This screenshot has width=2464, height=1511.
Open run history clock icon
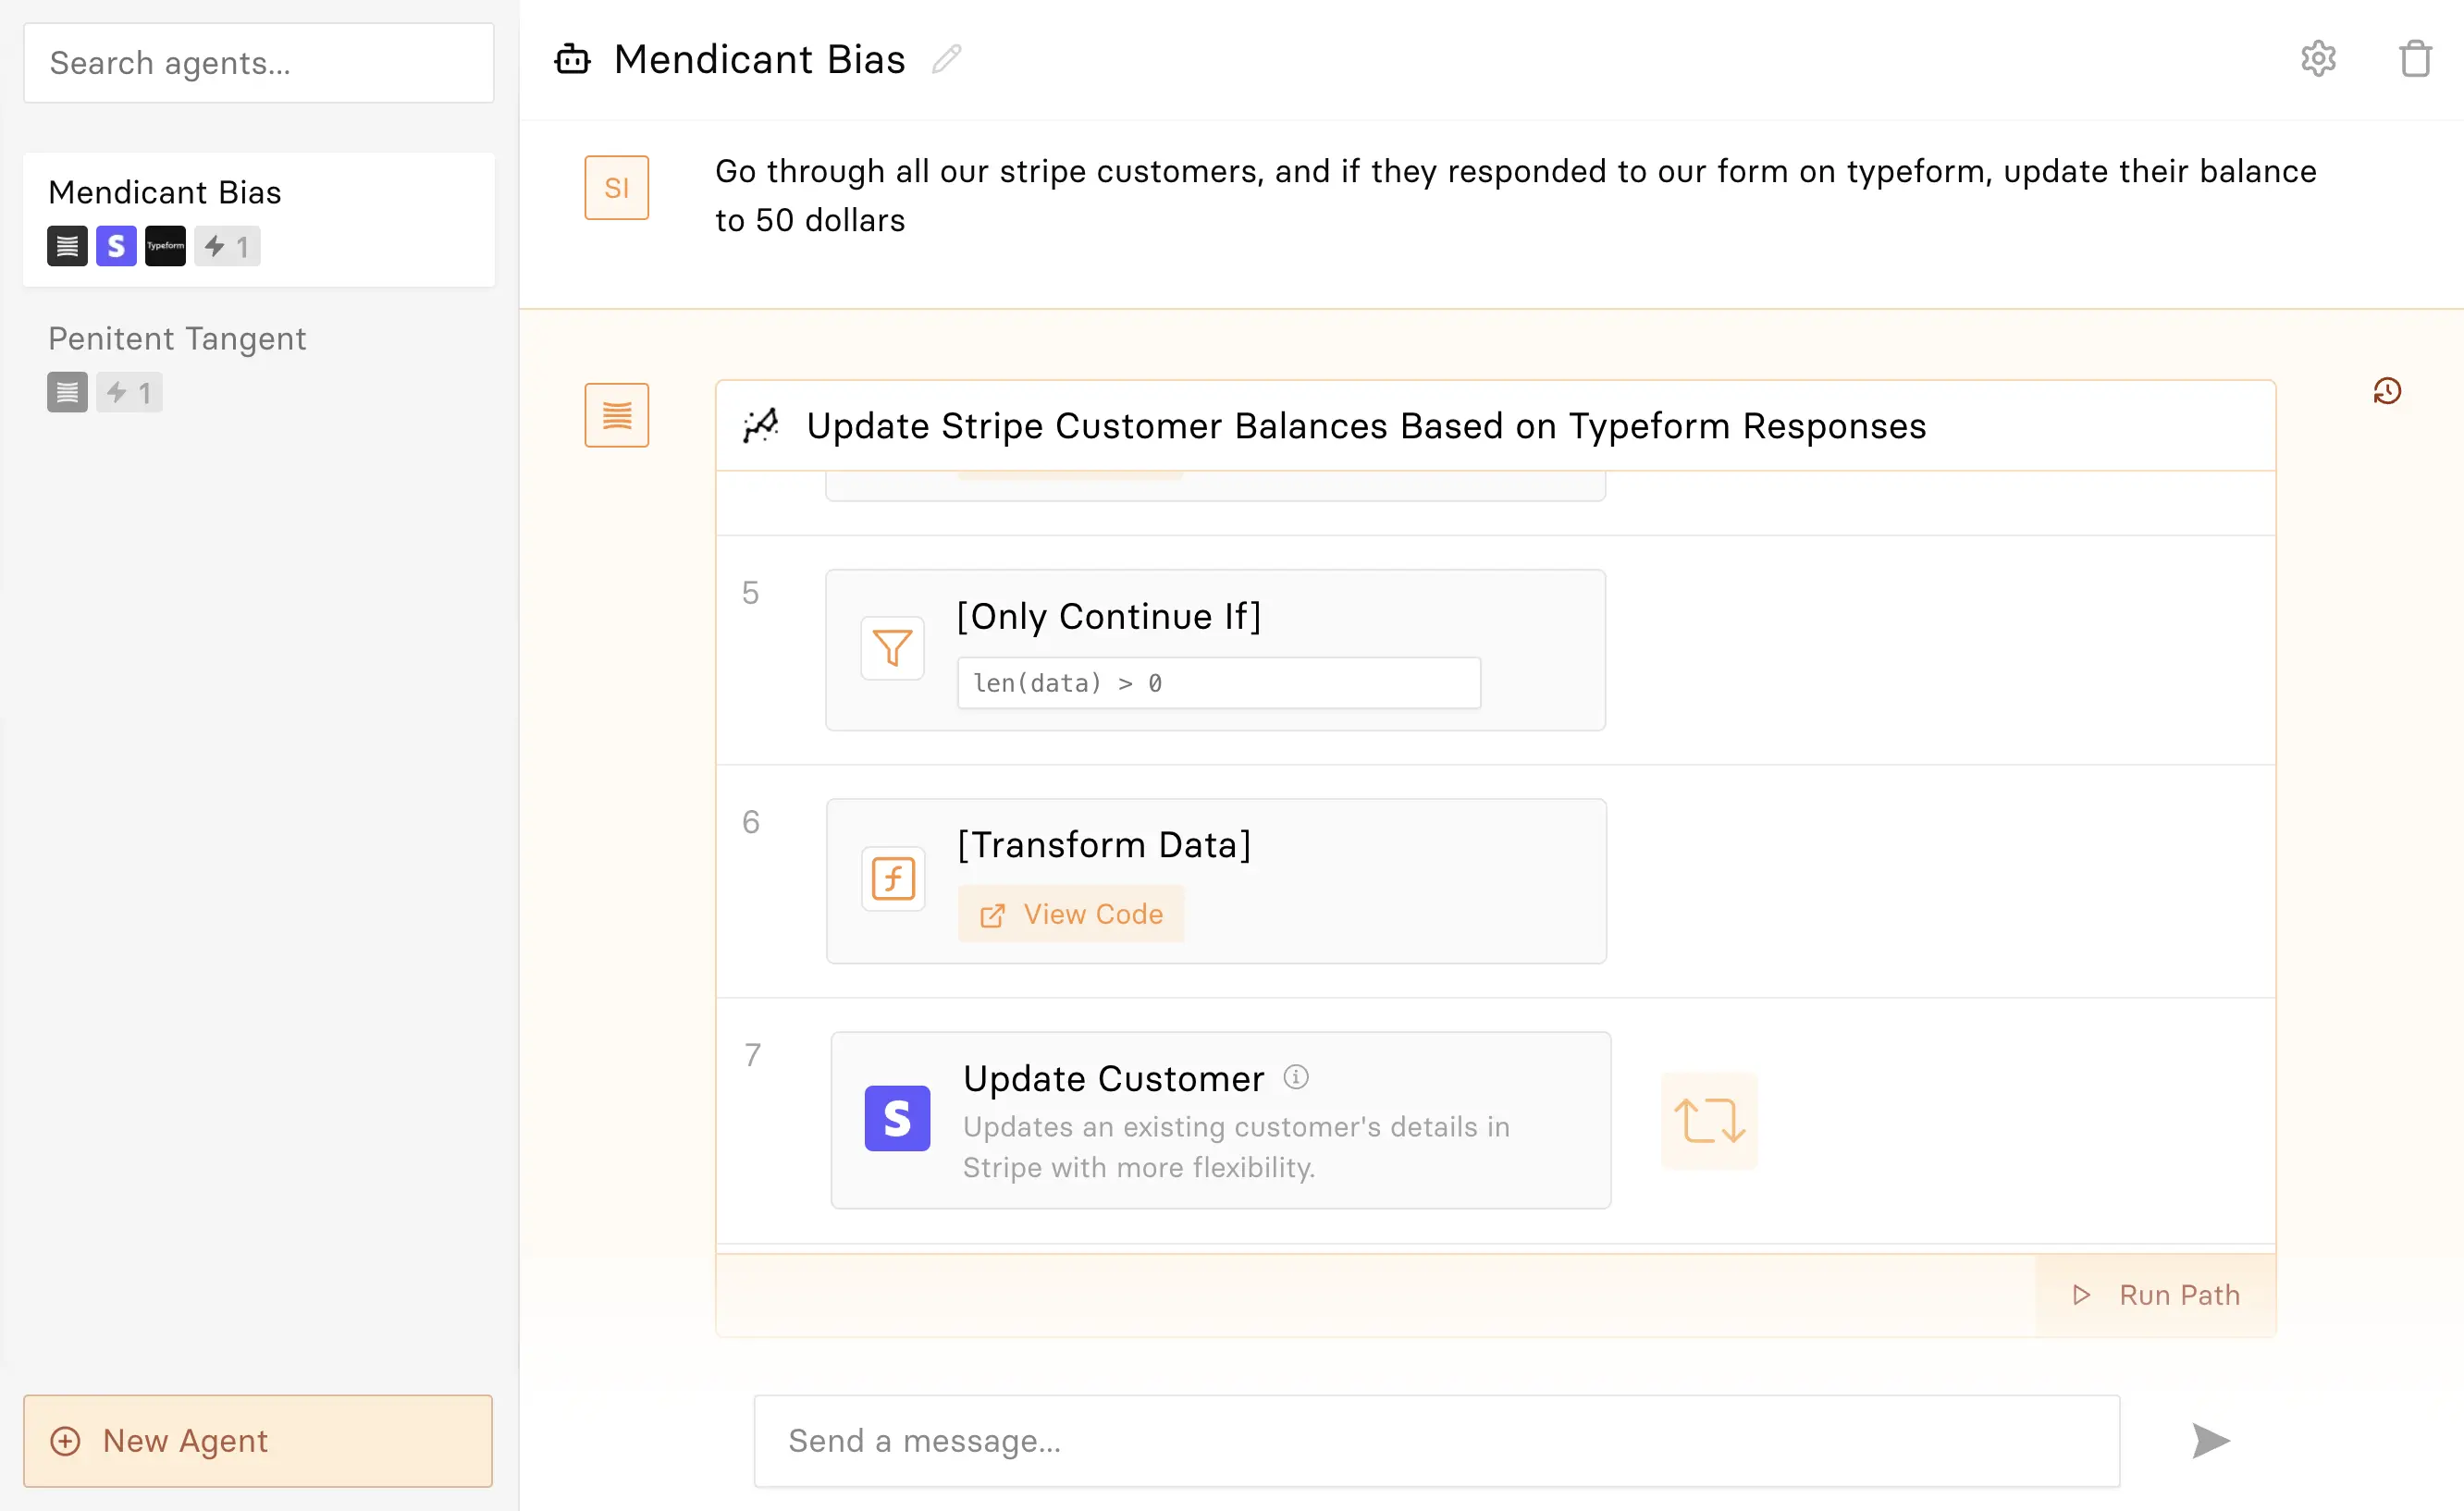(2387, 391)
